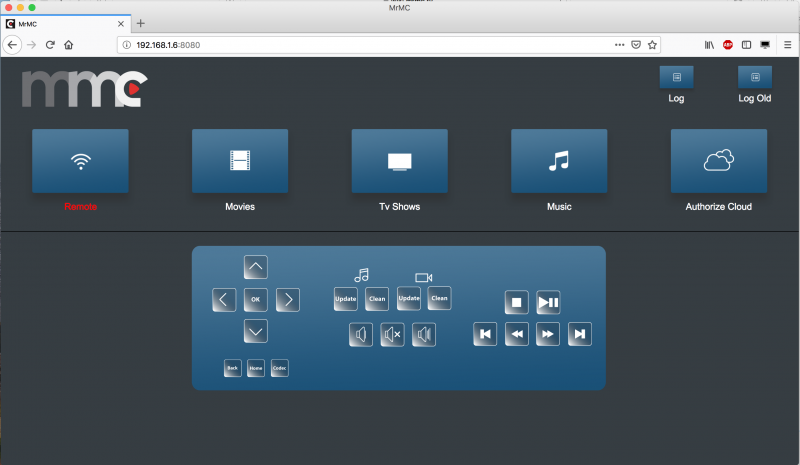
Task: Open the Tv Shows tile
Action: 399,161
